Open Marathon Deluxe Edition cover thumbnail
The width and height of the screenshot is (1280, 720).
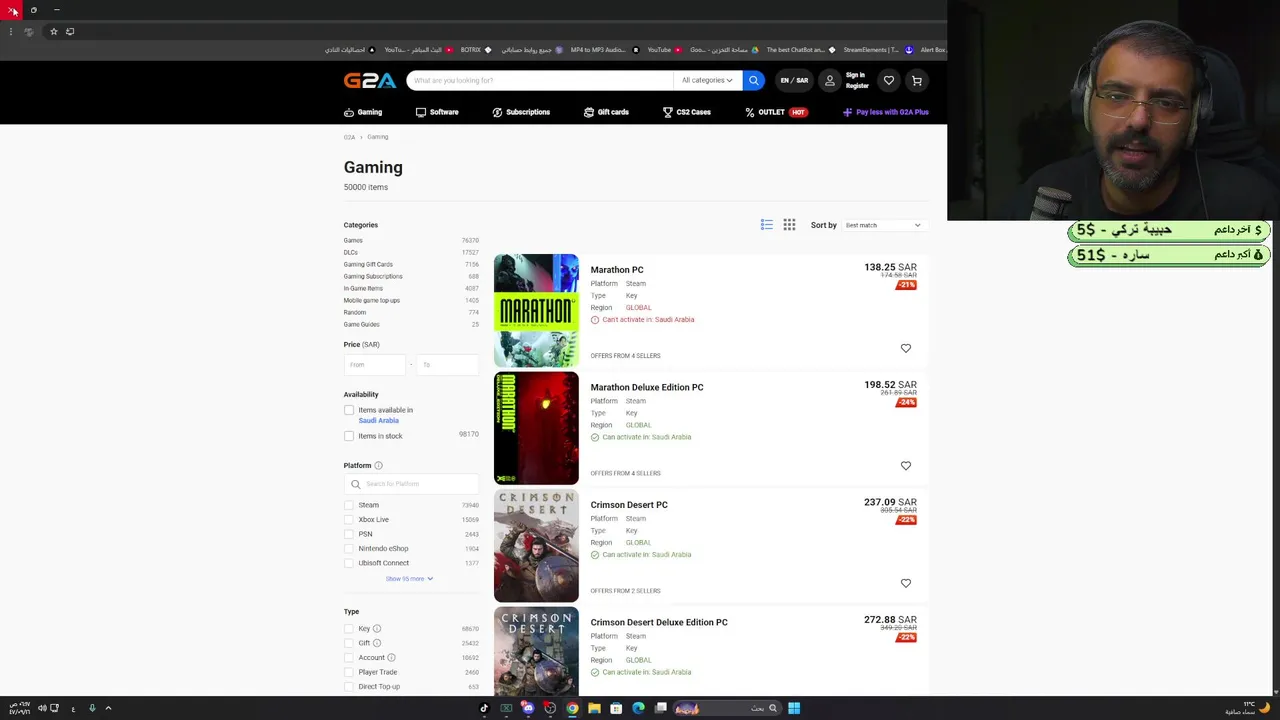[536, 428]
